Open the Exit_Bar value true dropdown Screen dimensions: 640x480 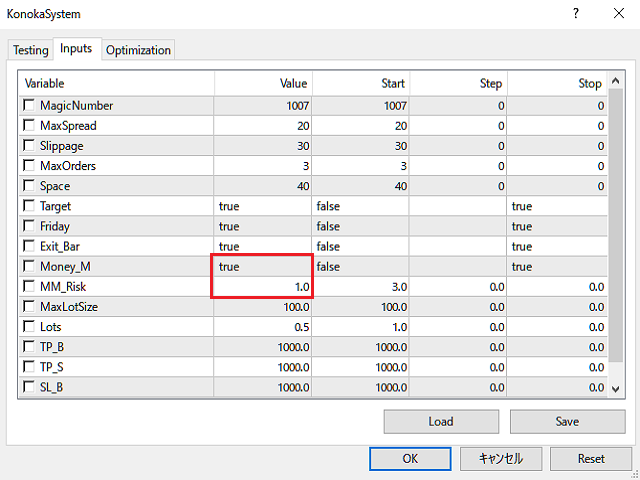point(263,247)
